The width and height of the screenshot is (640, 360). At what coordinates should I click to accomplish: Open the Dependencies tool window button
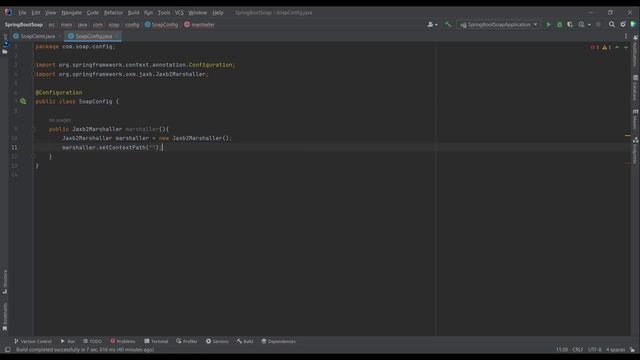[278, 341]
